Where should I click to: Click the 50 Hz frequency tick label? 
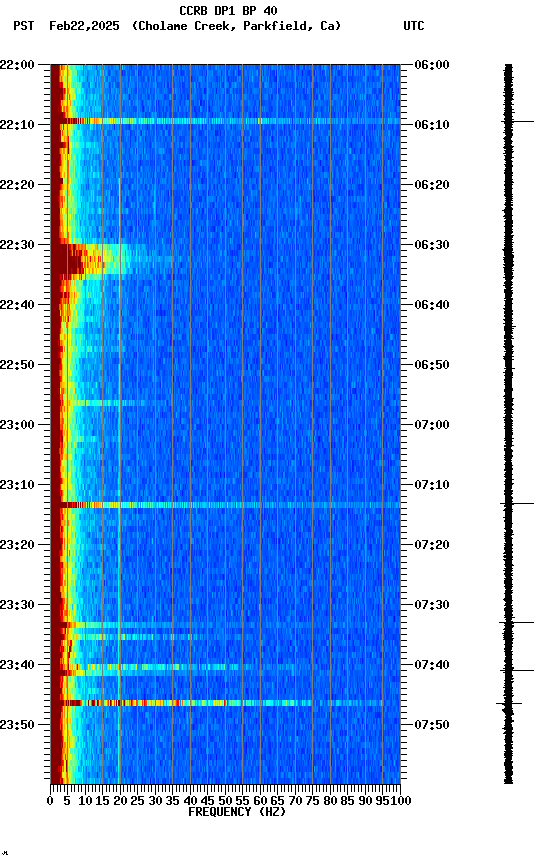[x=225, y=801]
